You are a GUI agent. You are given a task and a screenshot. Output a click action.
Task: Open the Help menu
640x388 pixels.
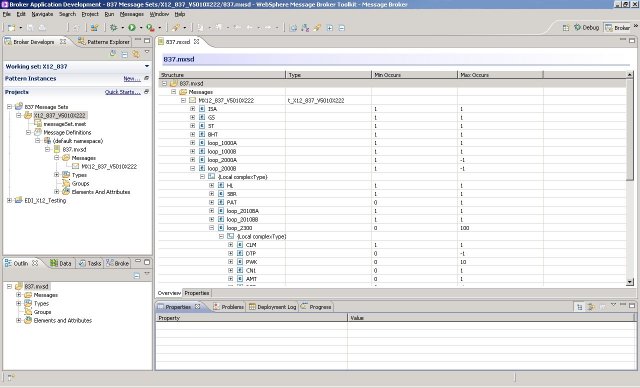coord(180,14)
